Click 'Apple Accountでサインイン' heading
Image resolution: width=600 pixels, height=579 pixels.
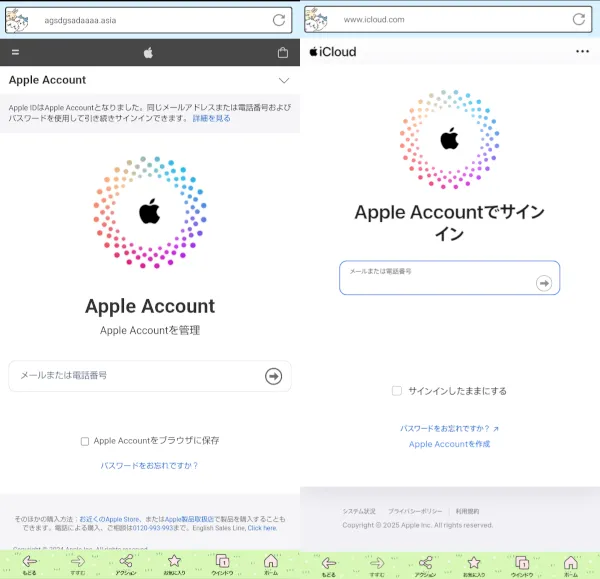(x=449, y=223)
